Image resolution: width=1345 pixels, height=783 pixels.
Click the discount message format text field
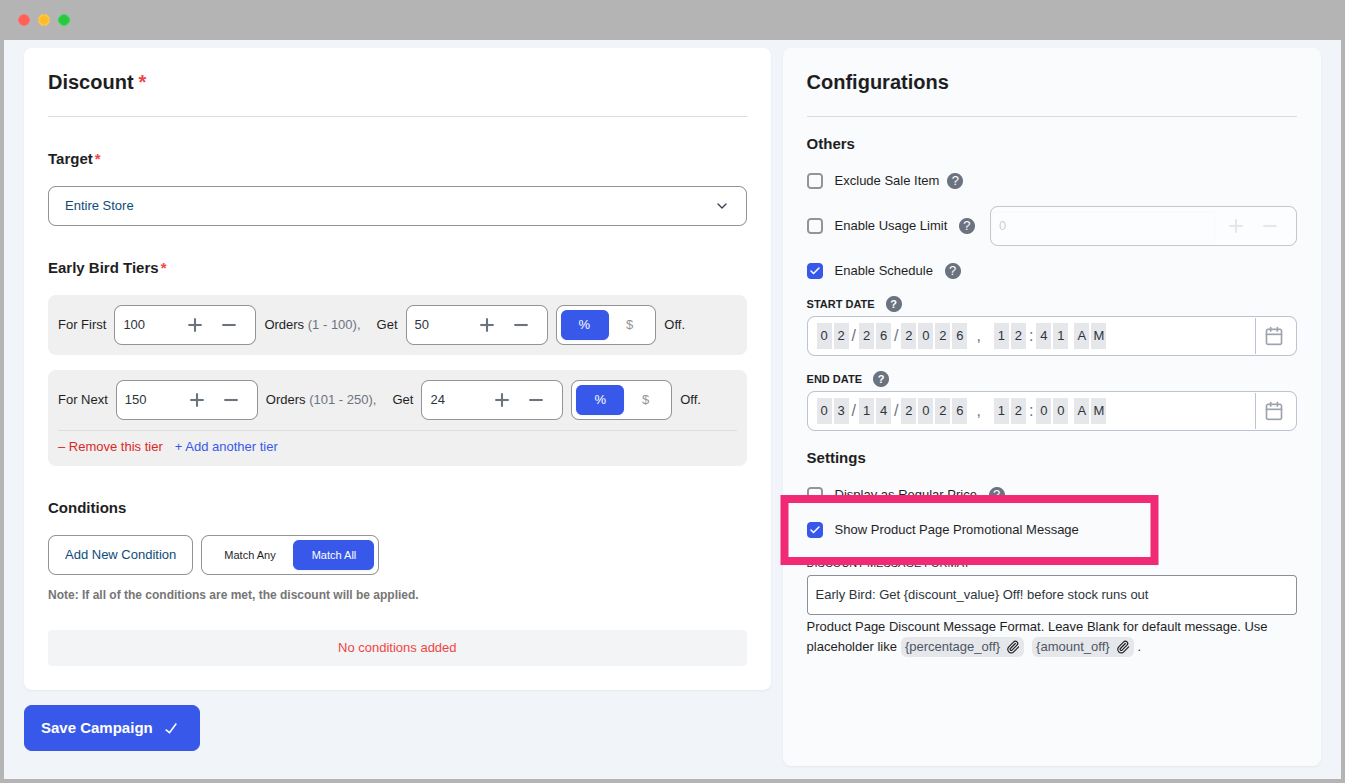coord(1051,595)
